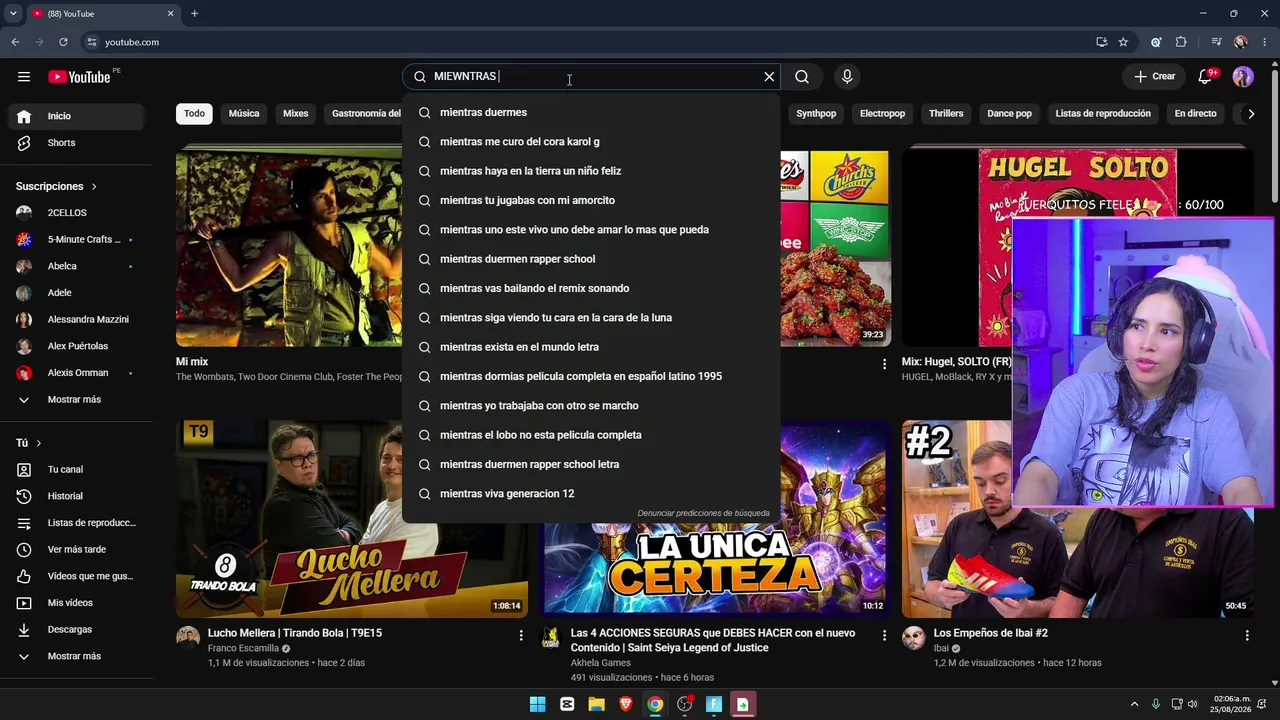Open the browser tab search dropdown
Screen dimensions: 1280x720
(13, 14)
